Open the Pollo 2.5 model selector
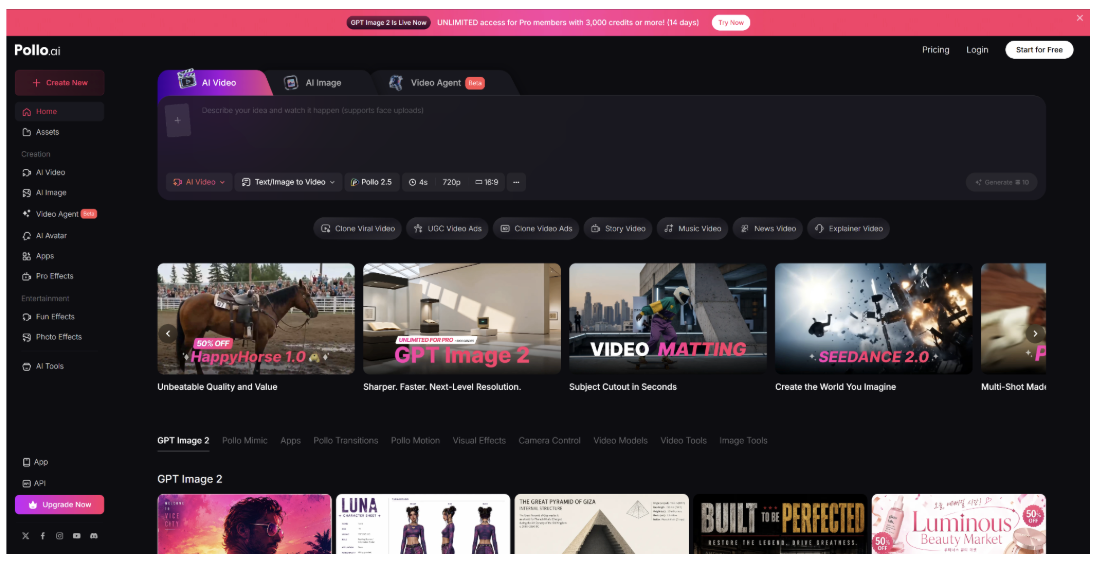 click(x=372, y=182)
